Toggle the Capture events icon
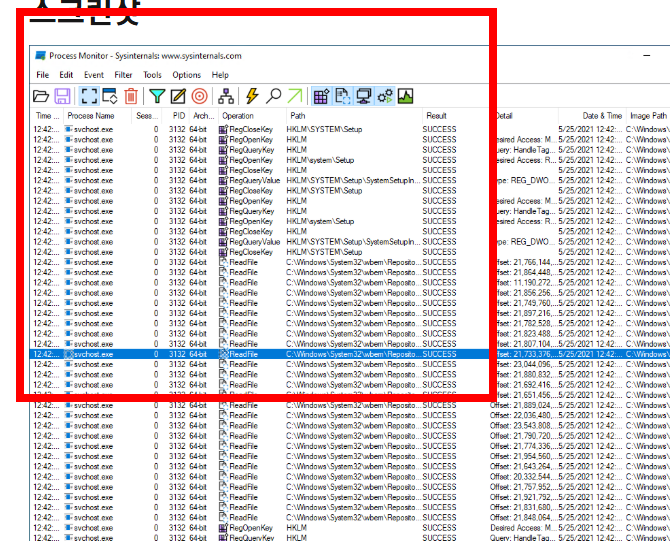670x541 pixels. tap(89, 96)
